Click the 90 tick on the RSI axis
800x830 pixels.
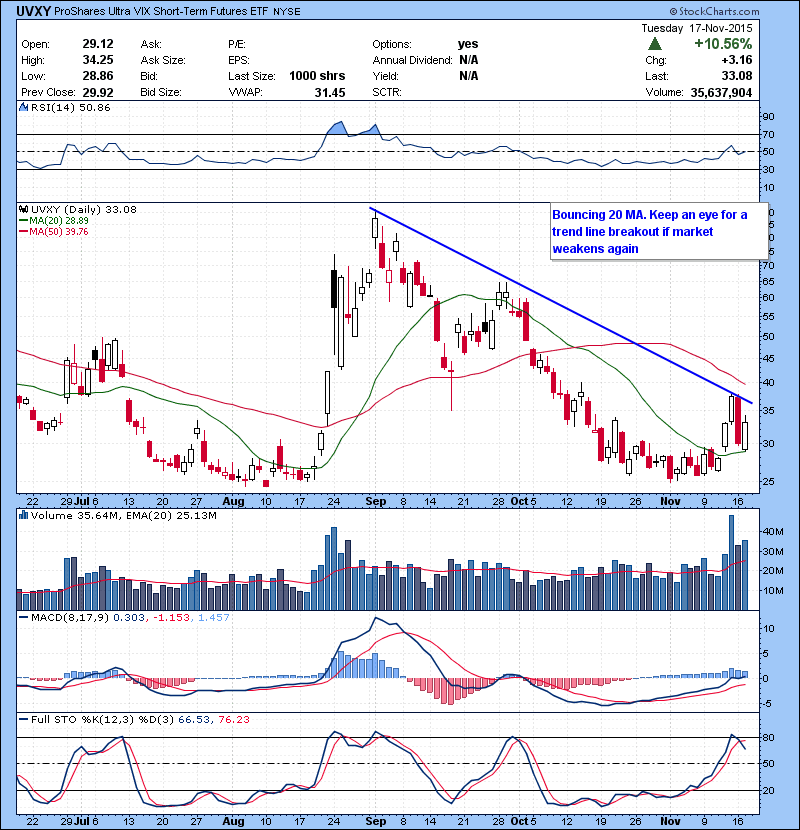coord(768,116)
